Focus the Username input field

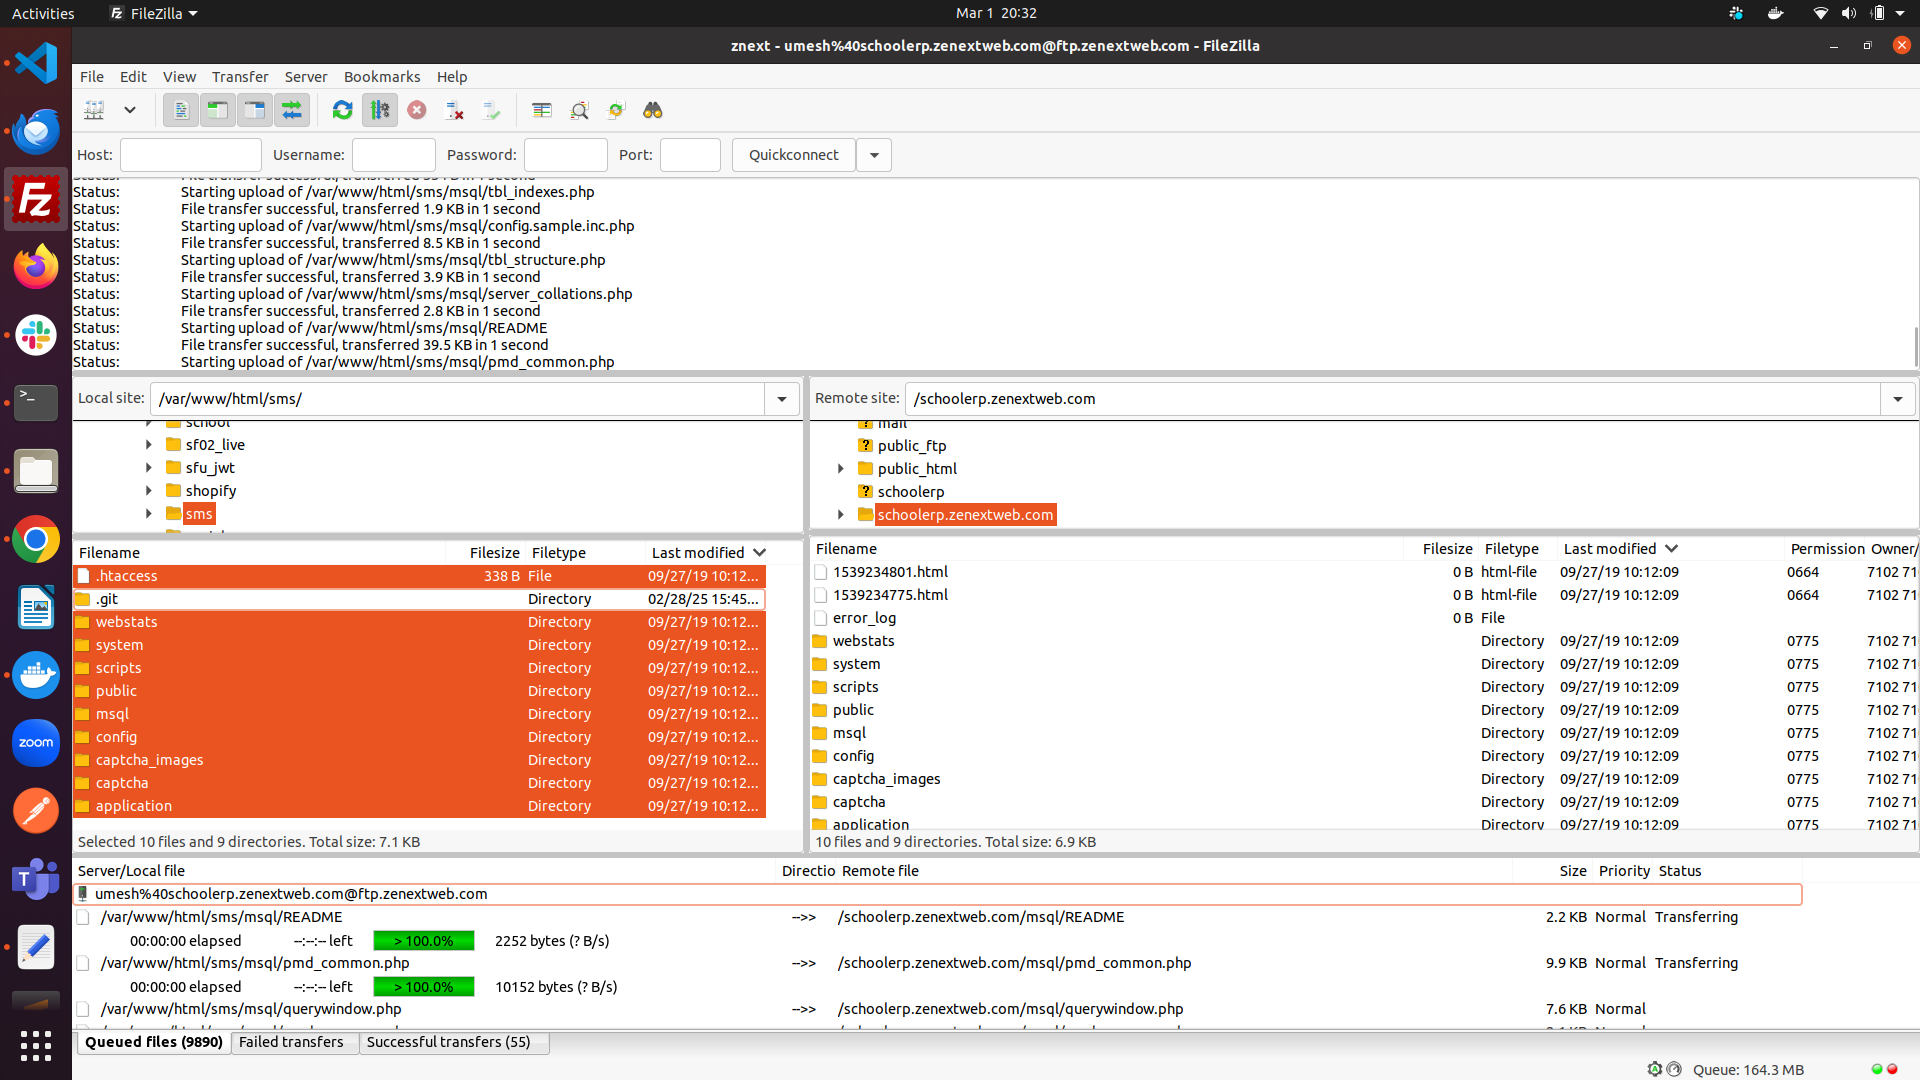393,155
